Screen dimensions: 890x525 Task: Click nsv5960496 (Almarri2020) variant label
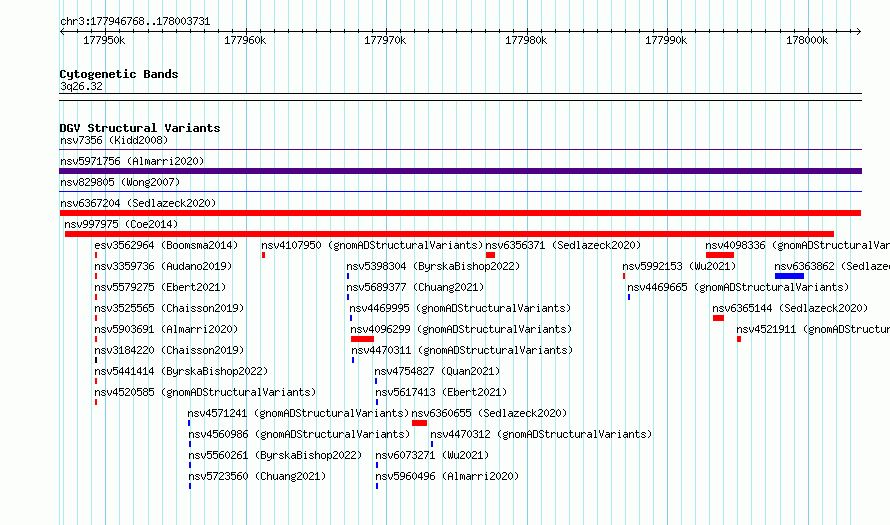447,476
